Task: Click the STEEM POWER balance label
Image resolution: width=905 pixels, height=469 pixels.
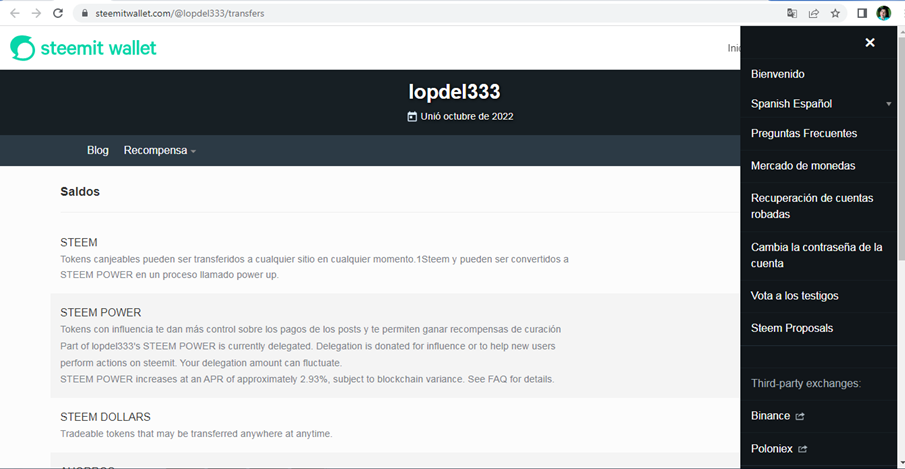Action: [100, 313]
